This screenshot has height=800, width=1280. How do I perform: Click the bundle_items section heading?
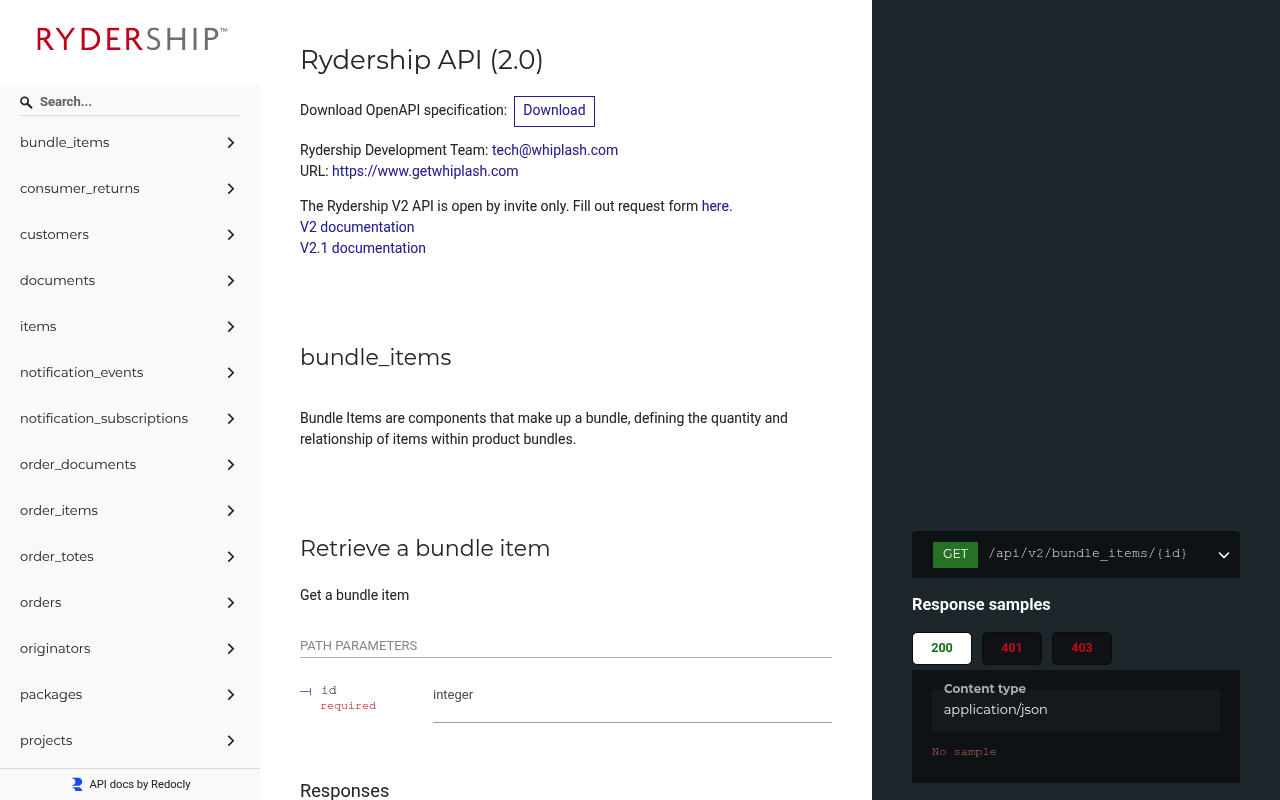[x=376, y=358]
